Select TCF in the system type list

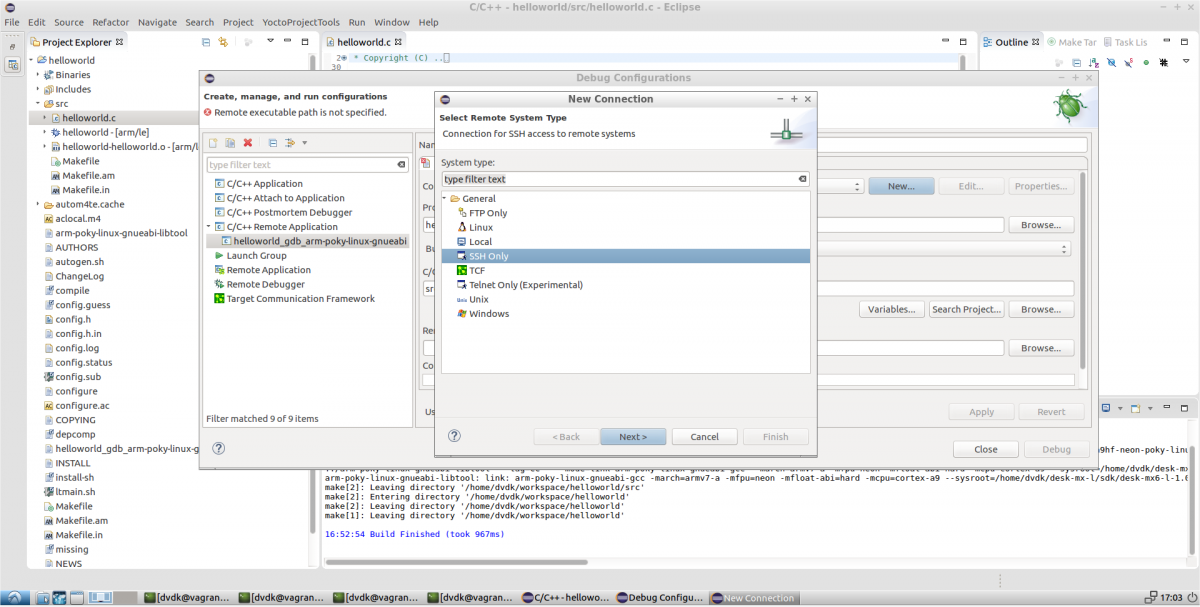(x=476, y=270)
